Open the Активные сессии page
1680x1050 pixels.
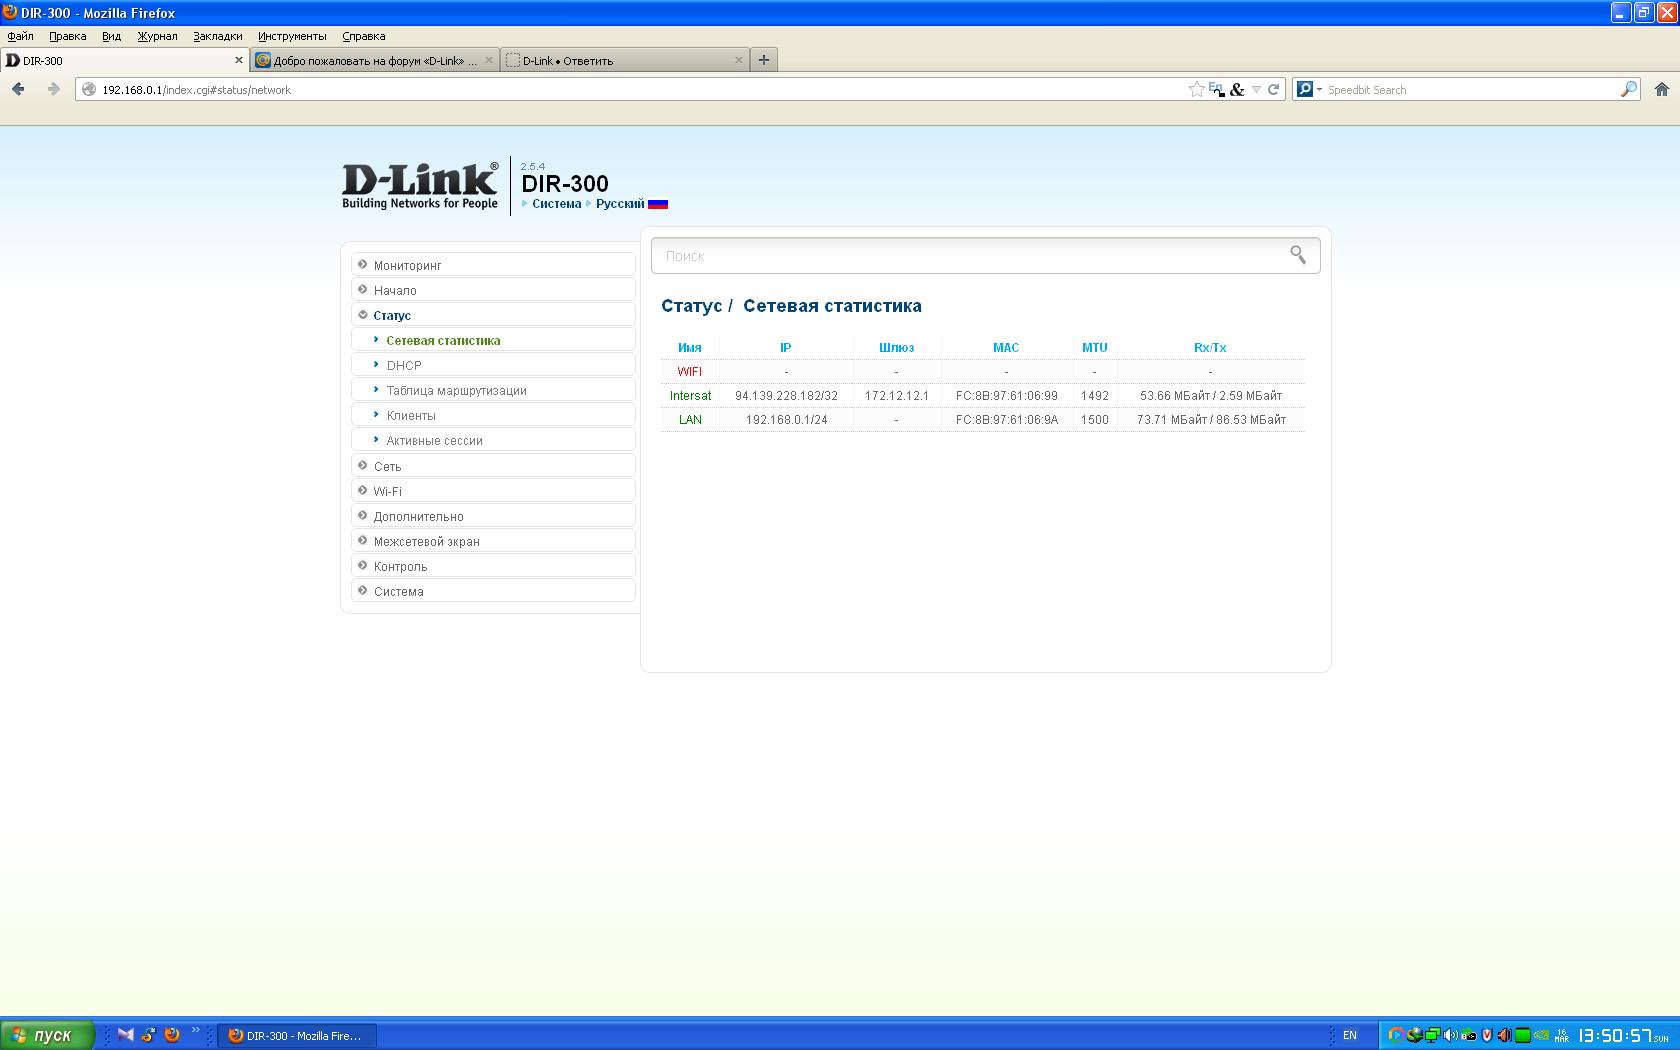pyautogui.click(x=493, y=440)
